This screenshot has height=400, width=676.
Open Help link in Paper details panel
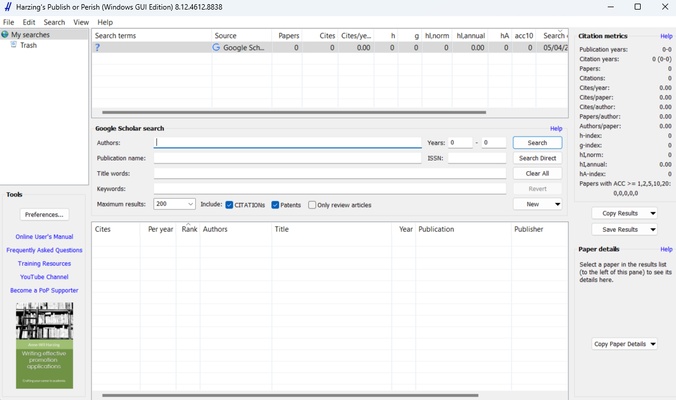coord(666,249)
